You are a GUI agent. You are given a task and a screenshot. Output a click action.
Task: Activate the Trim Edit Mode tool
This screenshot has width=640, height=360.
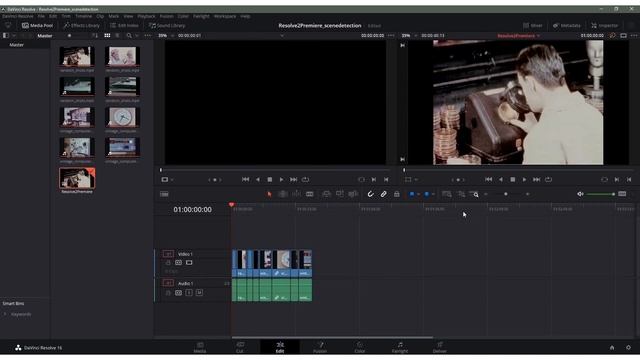tap(282, 194)
